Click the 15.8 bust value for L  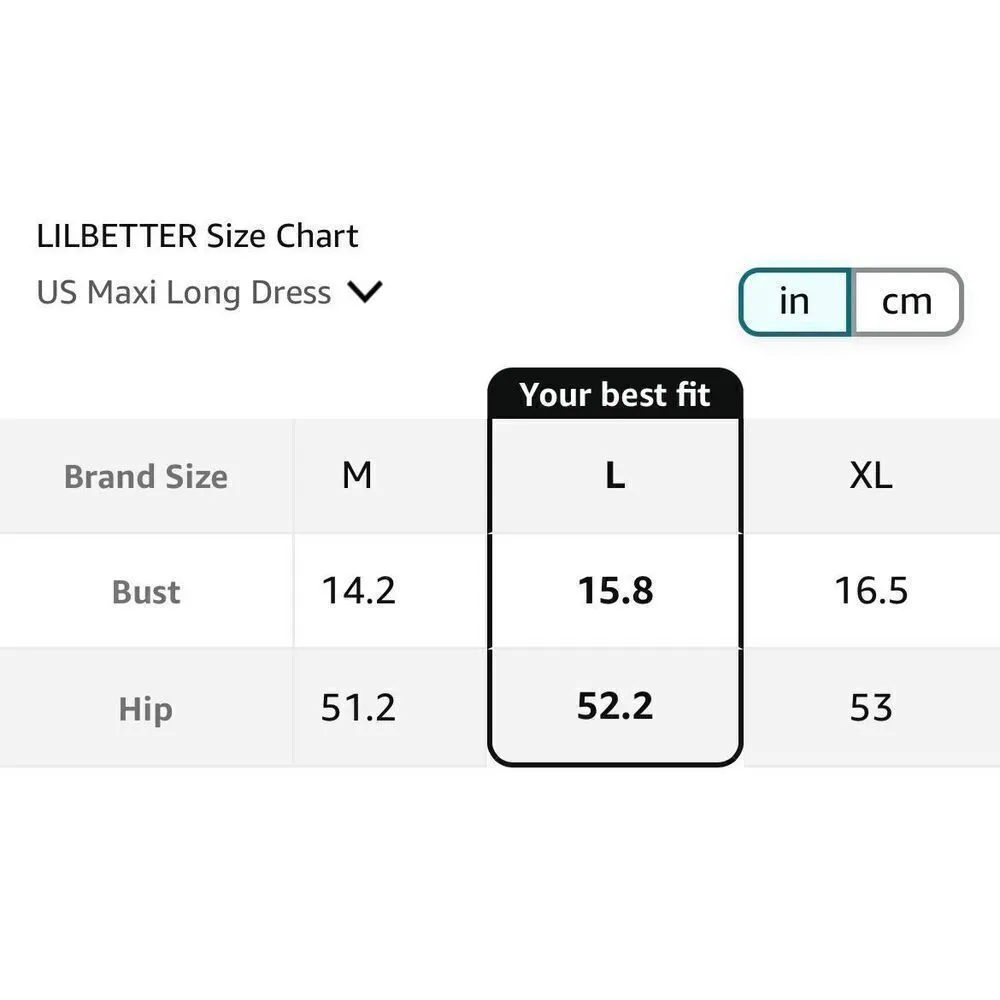(x=615, y=591)
